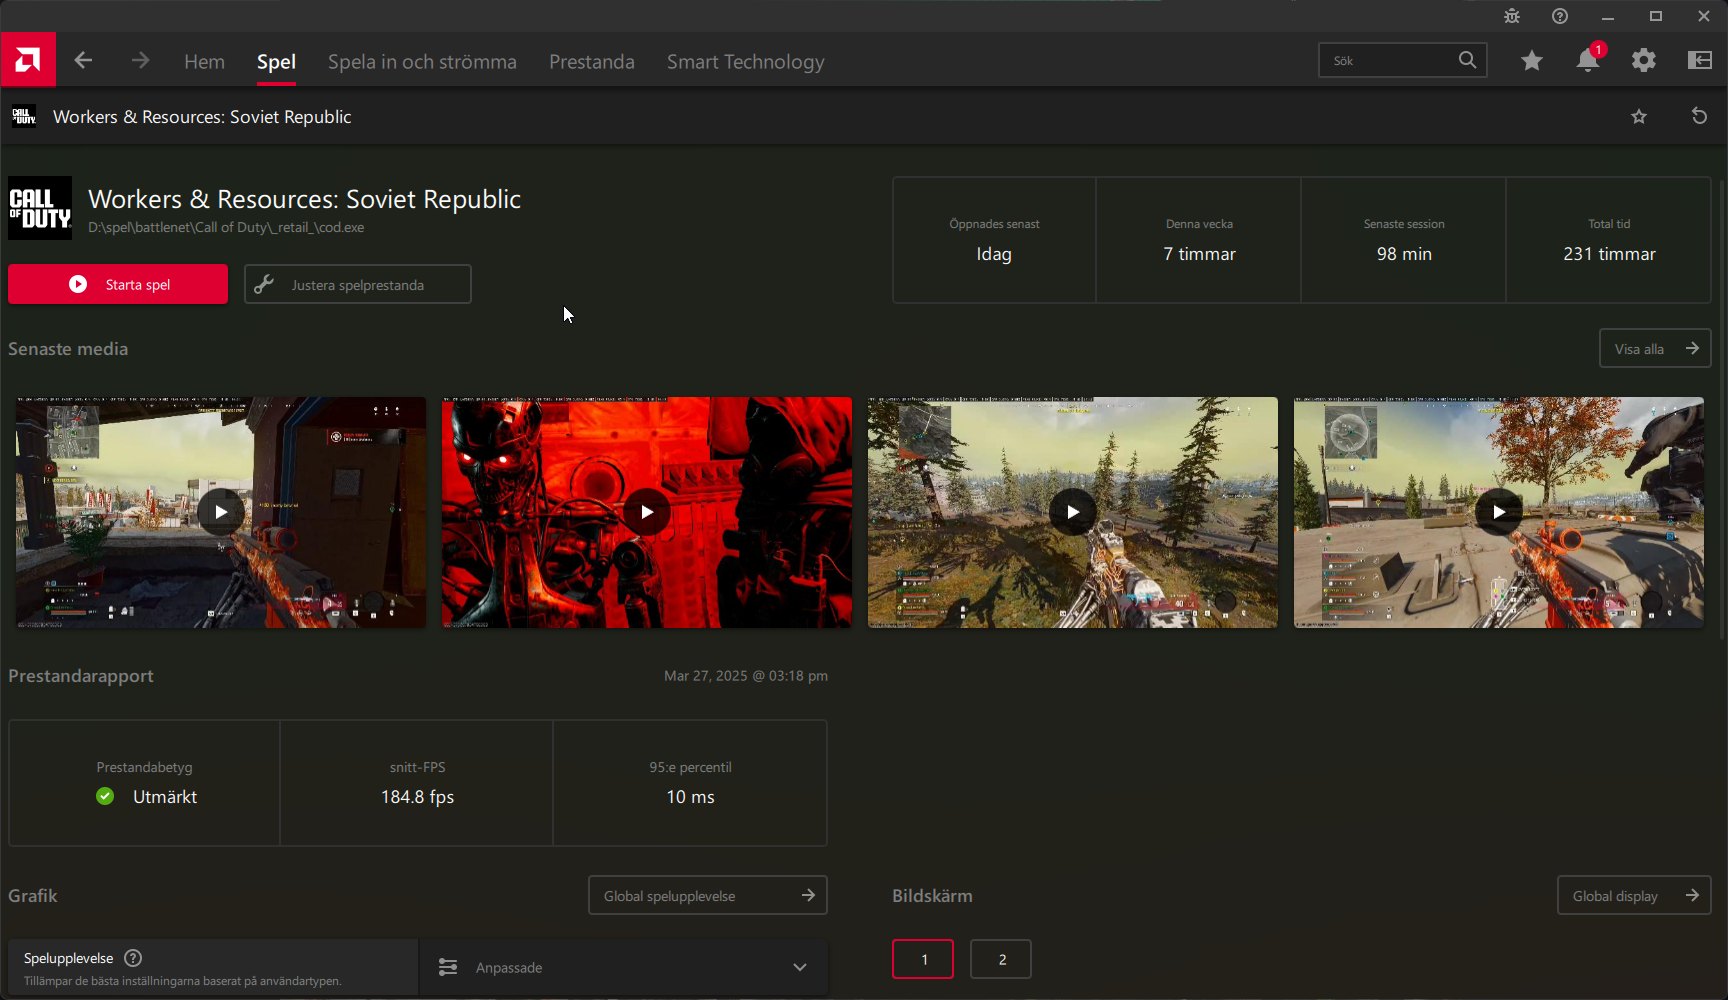Maximize the window

click(x=1656, y=16)
